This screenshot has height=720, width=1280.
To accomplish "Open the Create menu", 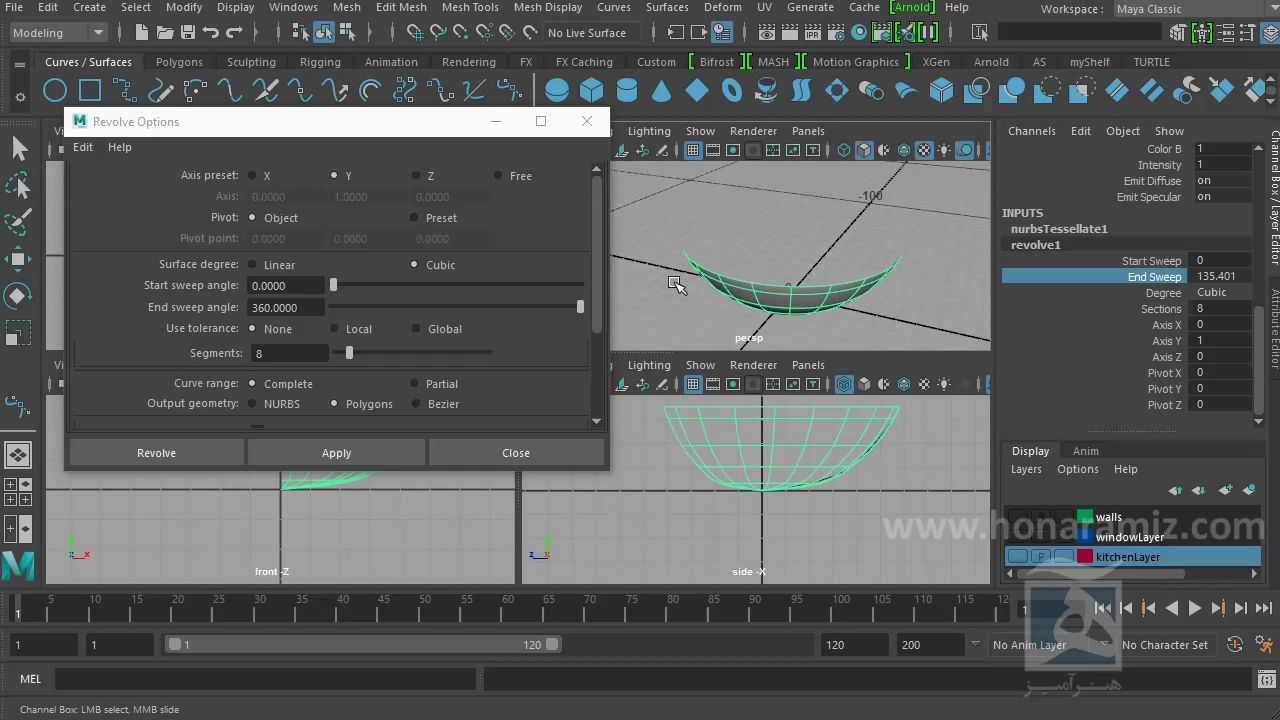I will click(89, 7).
